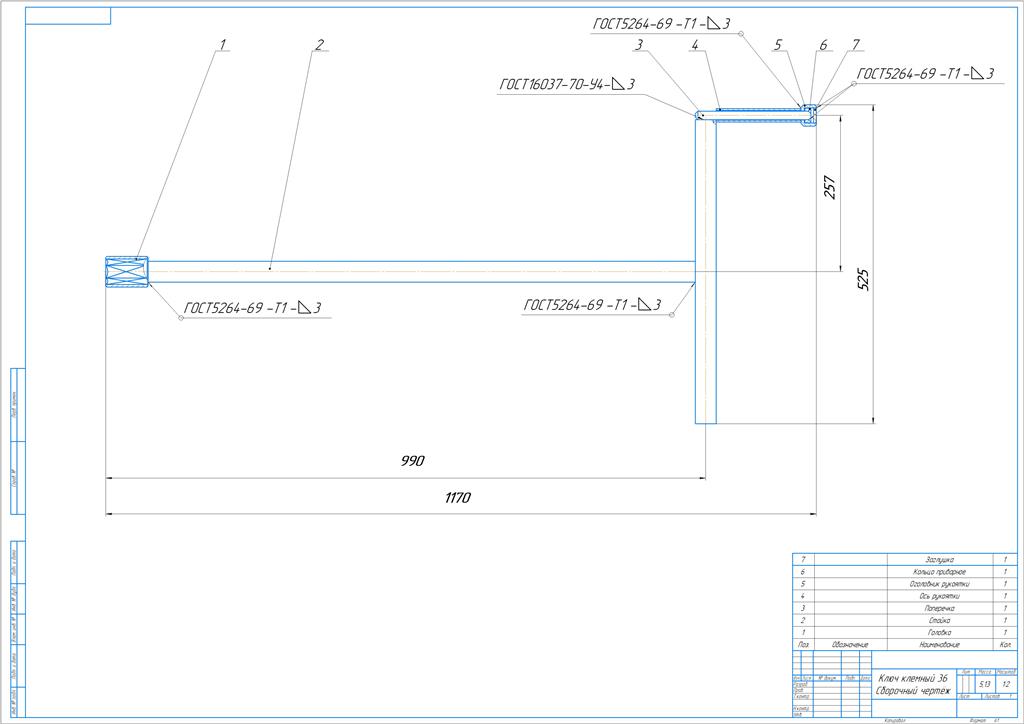Click 'Поперечка' in parts table
This screenshot has width=1024, height=724.
coord(939,608)
